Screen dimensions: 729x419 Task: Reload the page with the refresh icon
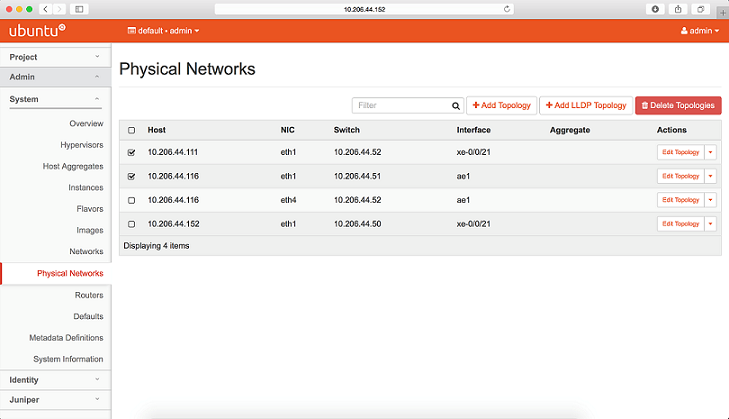507,9
